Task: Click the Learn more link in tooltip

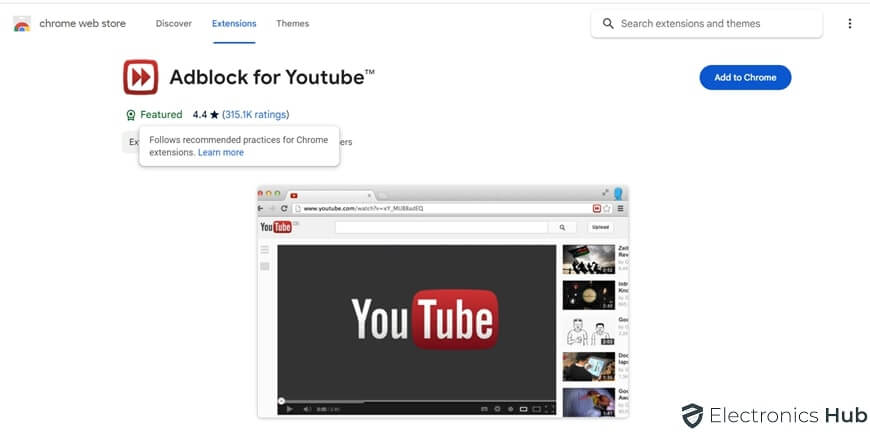Action: [221, 153]
